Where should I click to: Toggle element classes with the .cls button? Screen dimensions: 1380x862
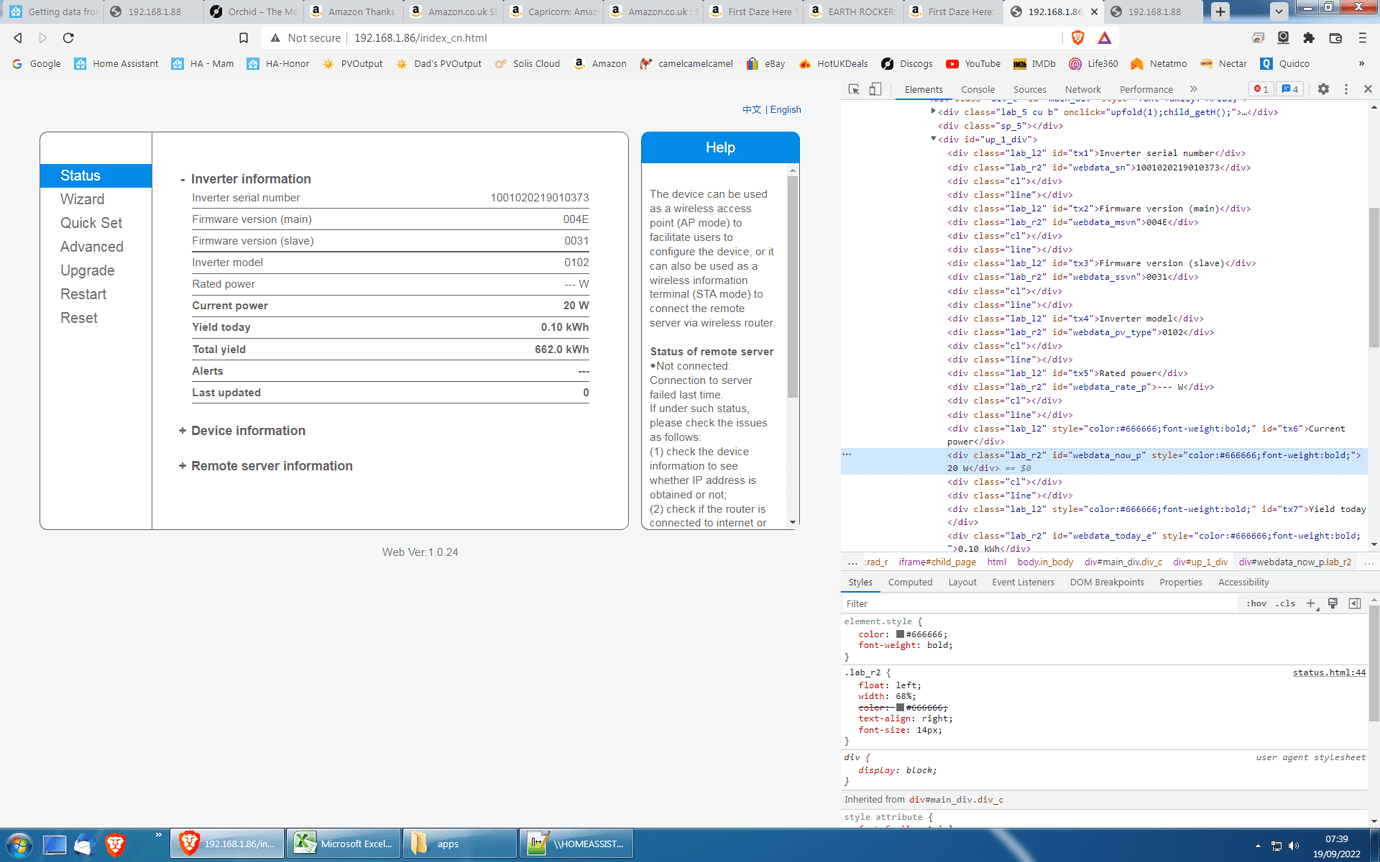pyautogui.click(x=1286, y=603)
